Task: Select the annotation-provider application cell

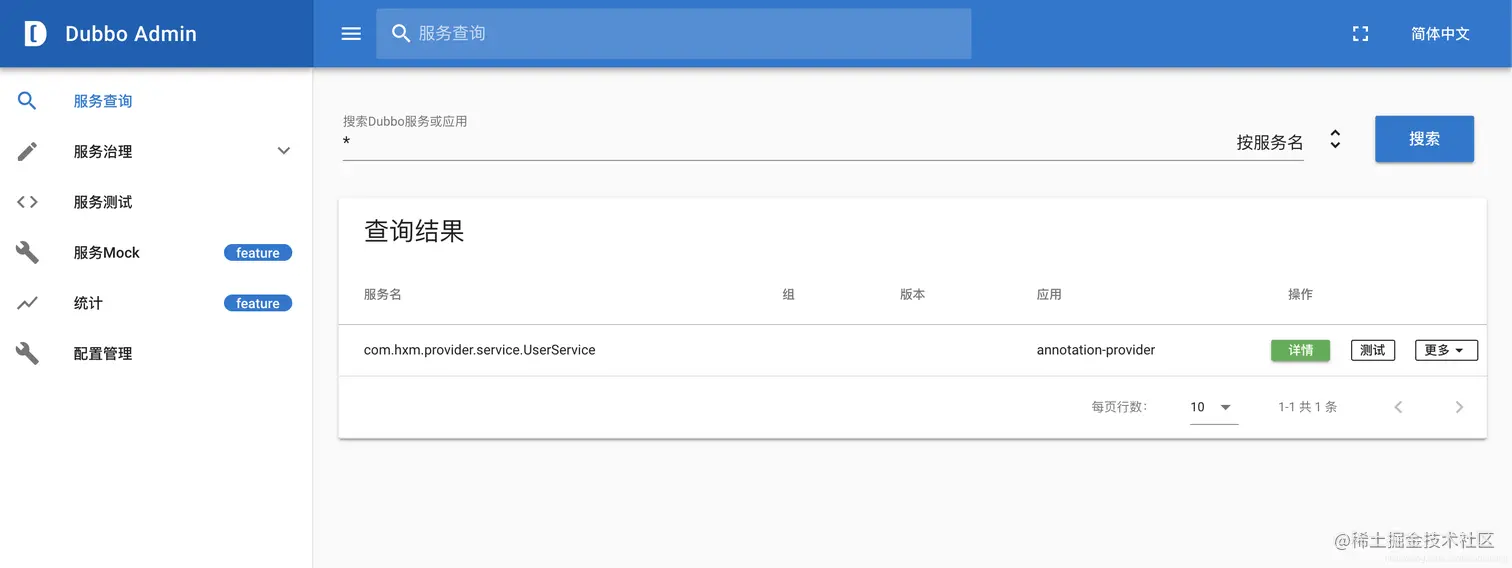Action: pyautogui.click(x=1095, y=350)
